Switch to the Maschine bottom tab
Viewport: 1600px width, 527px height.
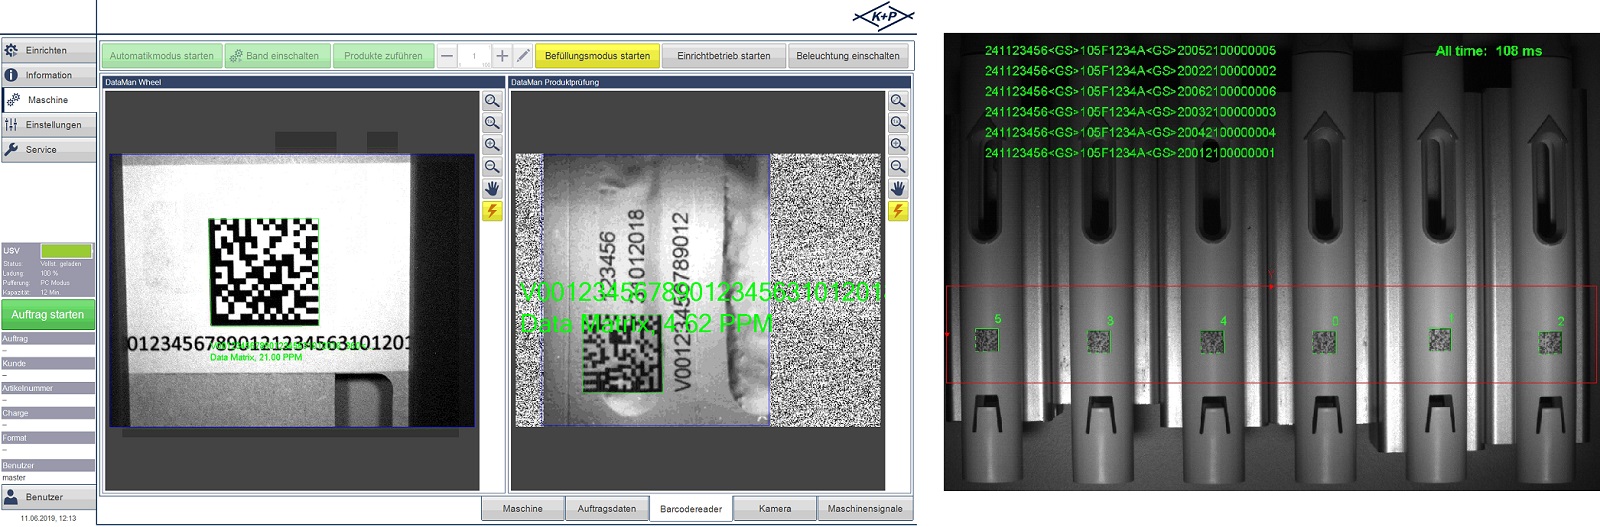(x=522, y=508)
